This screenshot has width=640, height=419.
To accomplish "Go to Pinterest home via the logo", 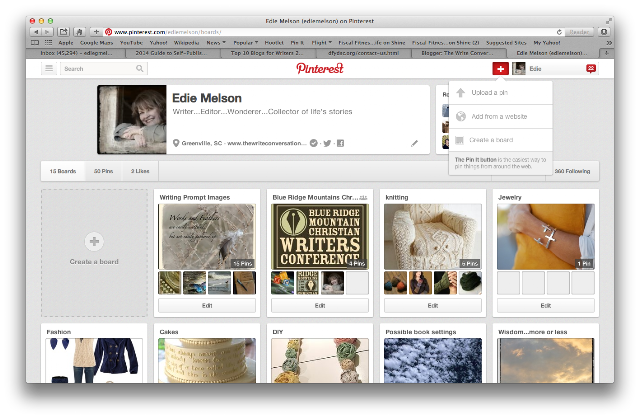I will click(320, 68).
